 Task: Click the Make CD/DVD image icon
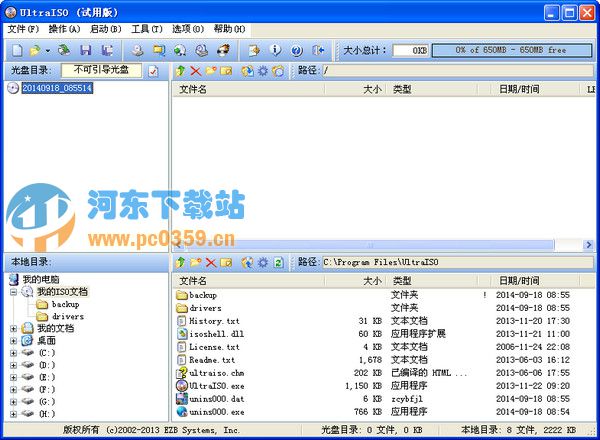tap(137, 50)
